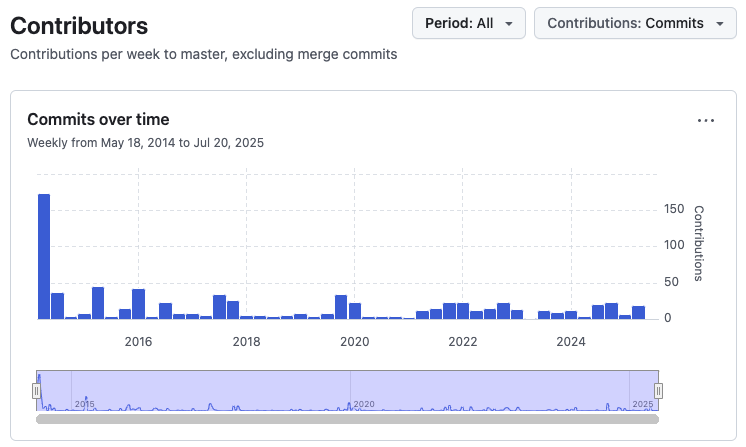Viewport: 746px width, 447px height.
Task: Open the Period: All dropdown
Action: click(468, 23)
